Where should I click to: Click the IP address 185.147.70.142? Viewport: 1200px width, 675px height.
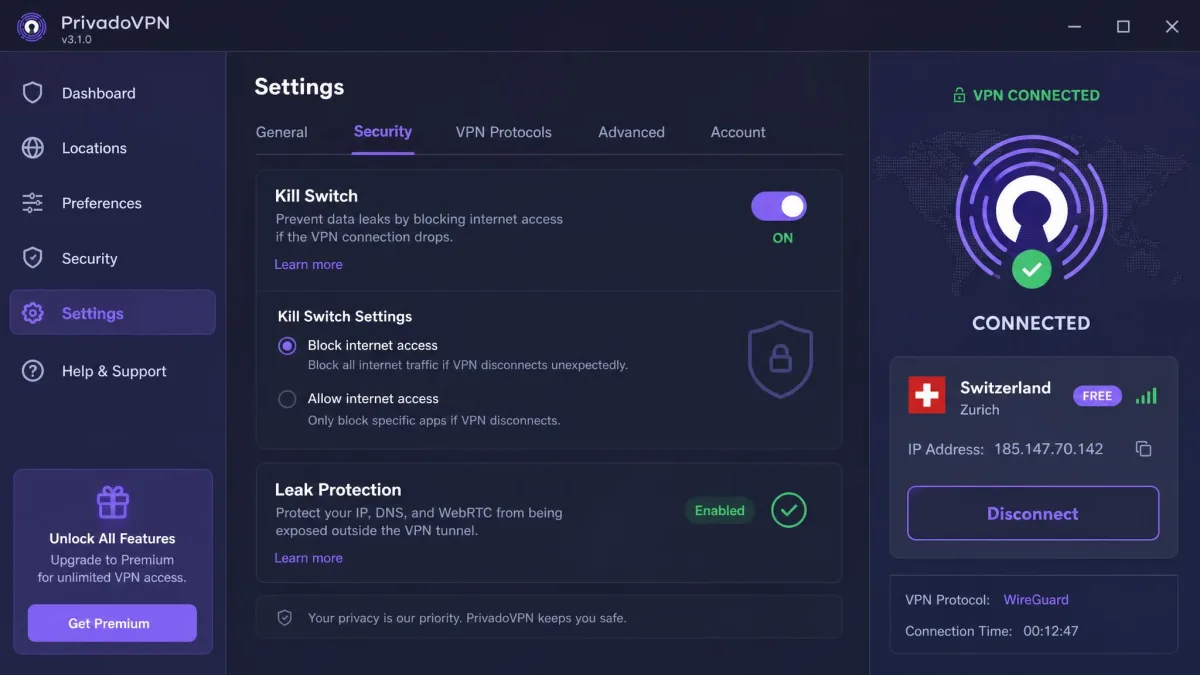pos(1048,449)
